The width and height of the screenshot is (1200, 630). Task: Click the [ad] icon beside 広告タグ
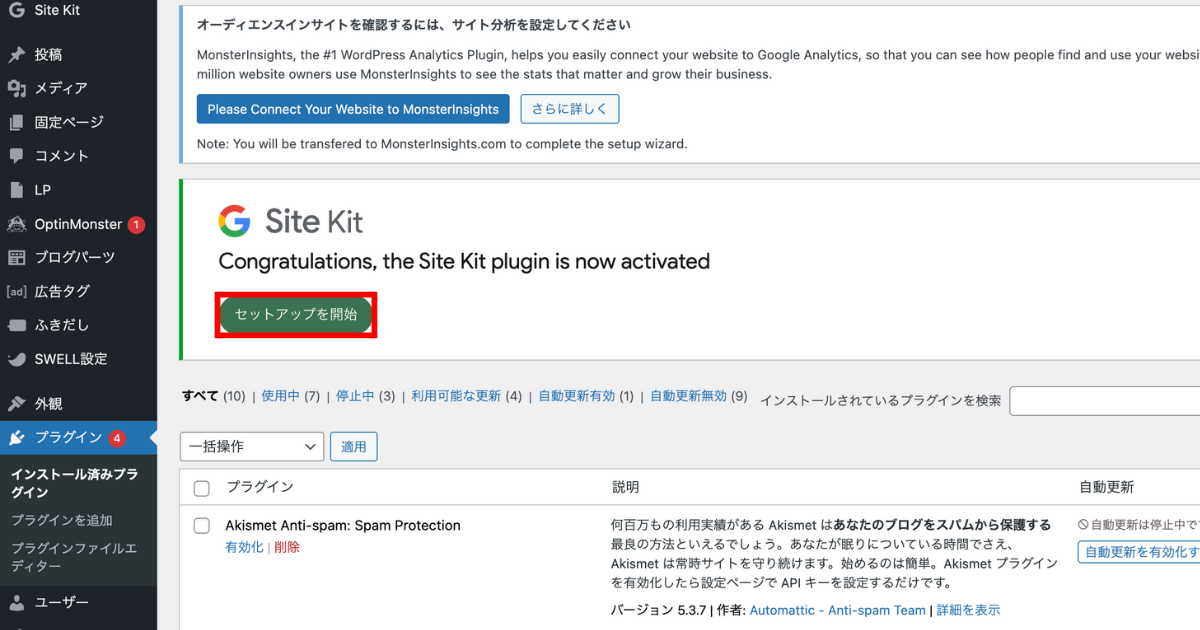click(16, 292)
